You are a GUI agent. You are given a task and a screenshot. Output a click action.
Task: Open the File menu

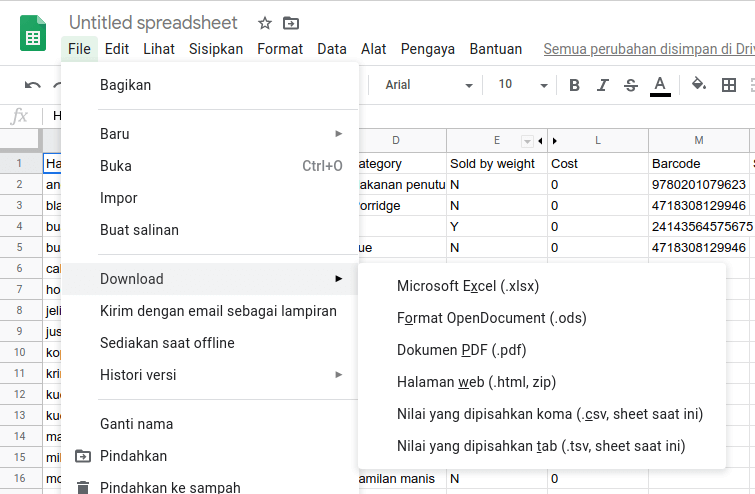click(x=79, y=49)
